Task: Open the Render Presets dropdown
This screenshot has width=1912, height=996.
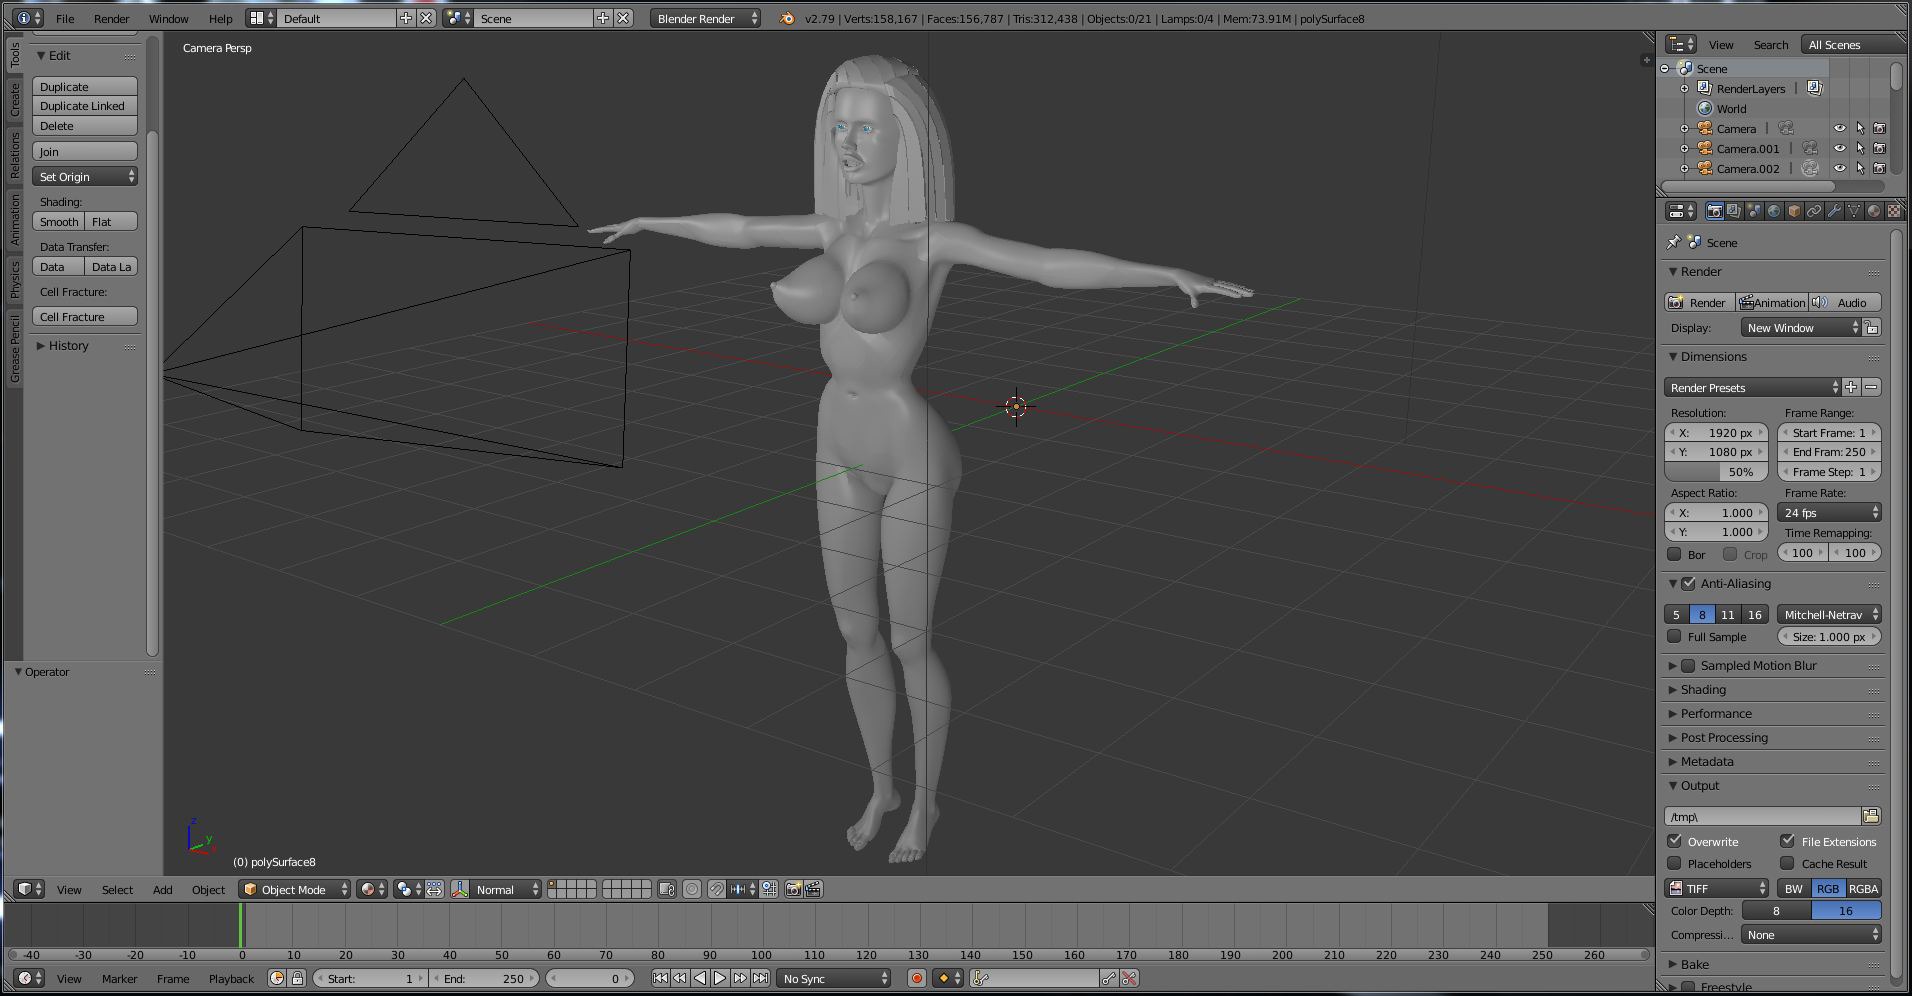Action: (x=1752, y=387)
